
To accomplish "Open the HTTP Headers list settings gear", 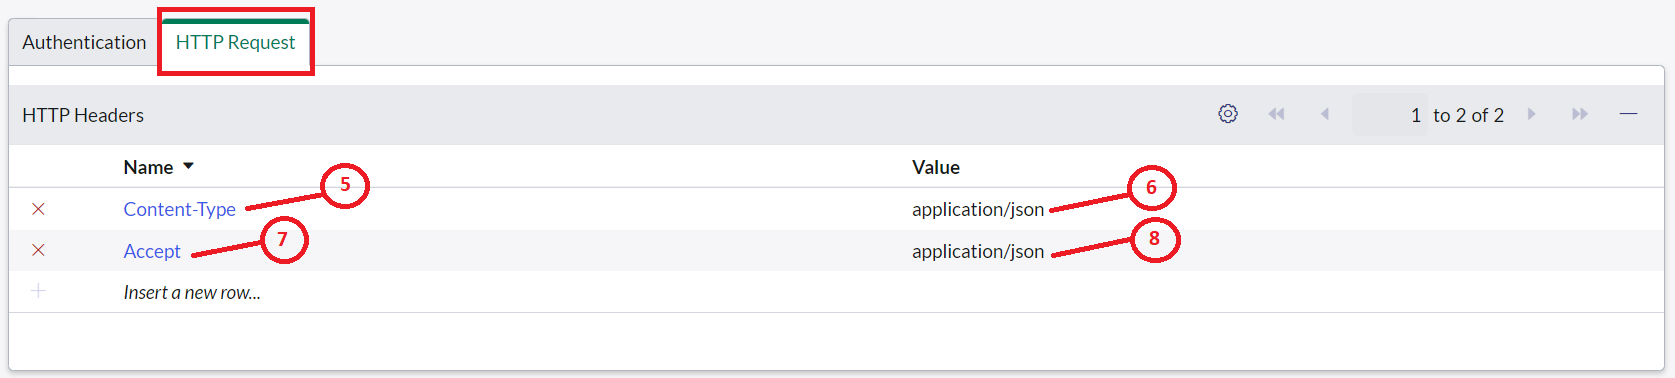I will coord(1228,114).
